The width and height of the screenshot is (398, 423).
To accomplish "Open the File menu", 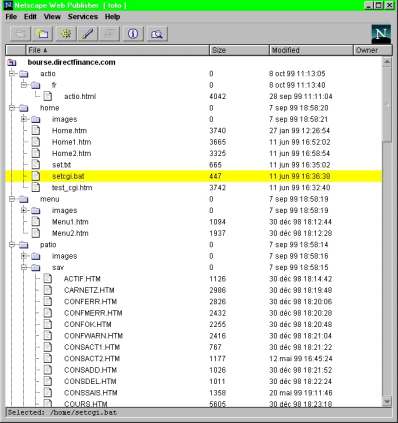I will pos(11,17).
